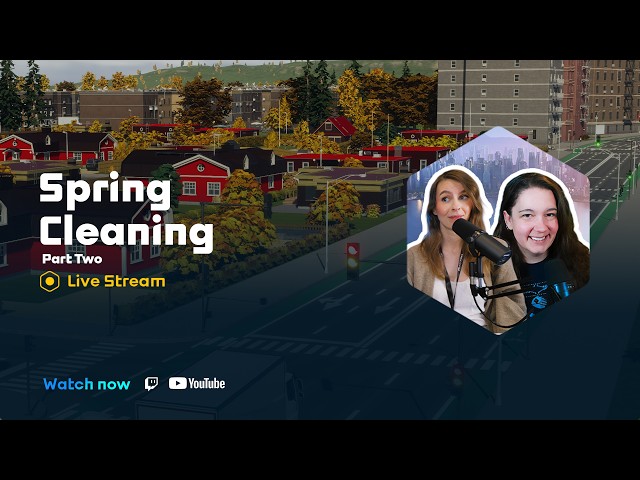Click the yellow hexagon live indicator icon

coord(49,282)
